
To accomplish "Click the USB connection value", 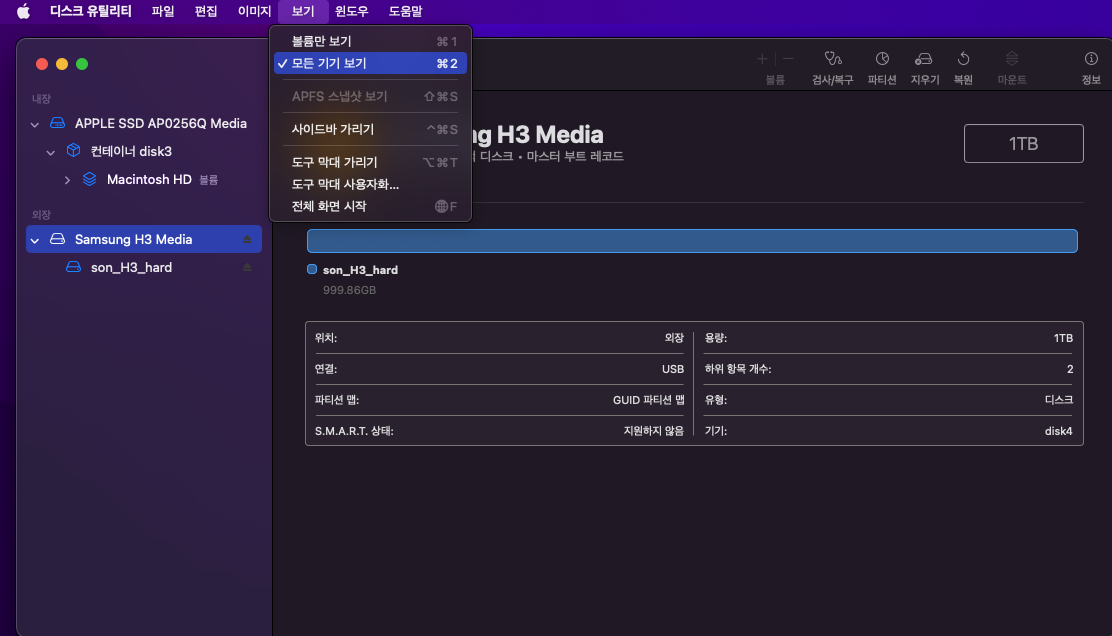I will point(673,369).
